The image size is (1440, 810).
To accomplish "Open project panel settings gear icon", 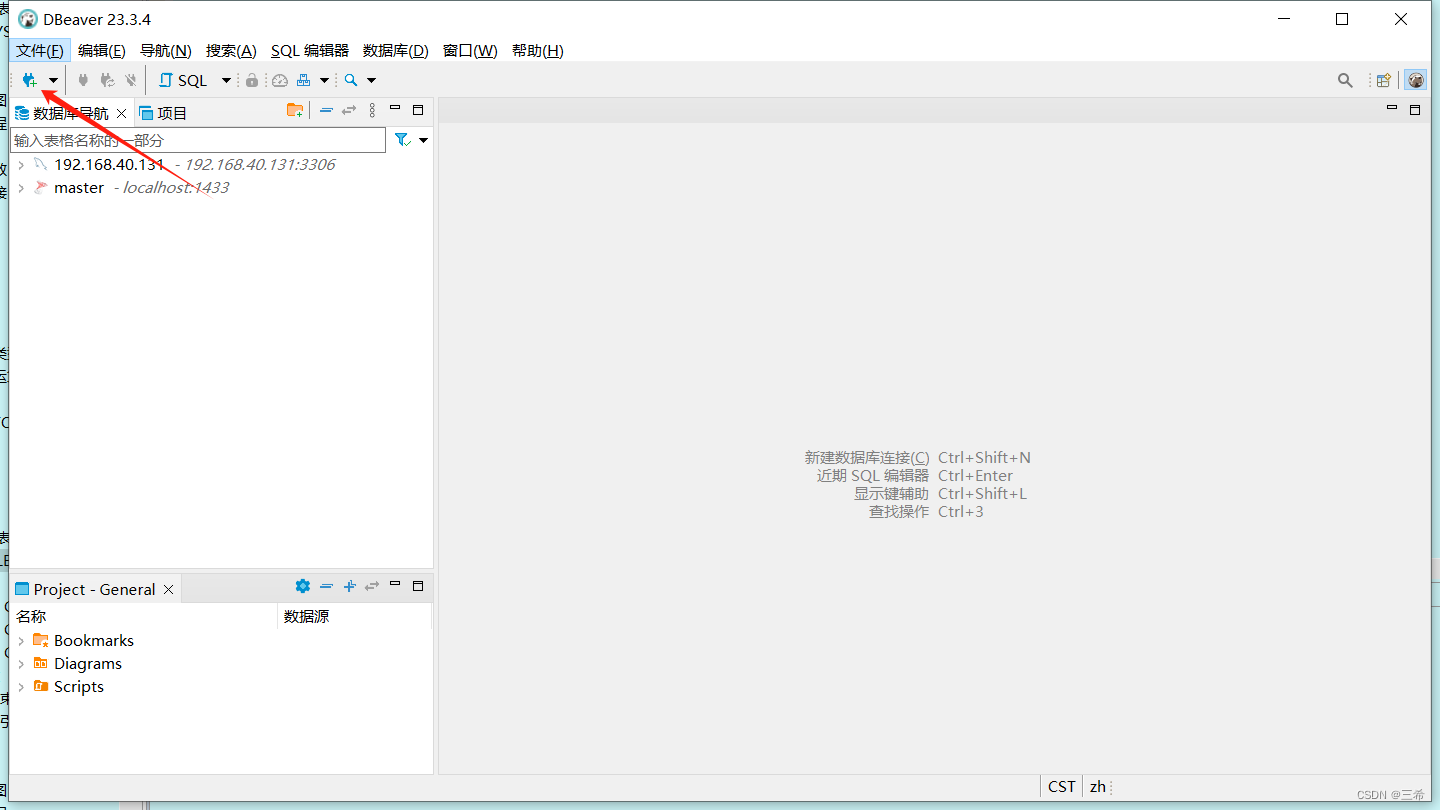I will (303, 586).
